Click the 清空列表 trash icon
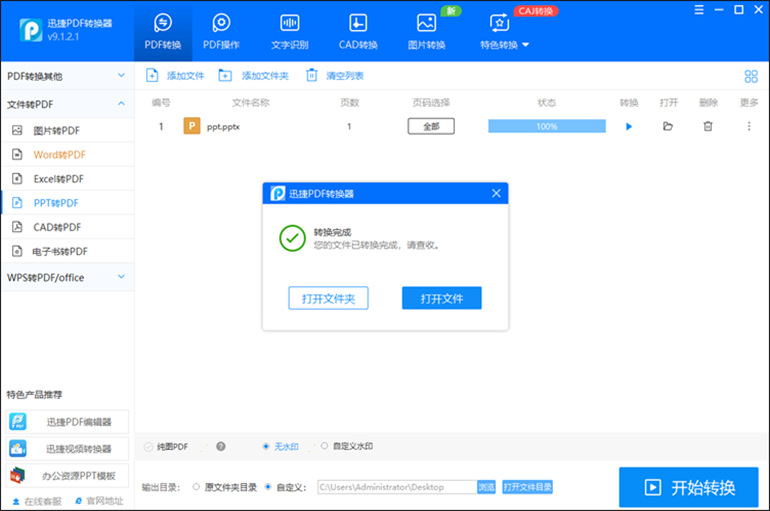 pyautogui.click(x=311, y=76)
